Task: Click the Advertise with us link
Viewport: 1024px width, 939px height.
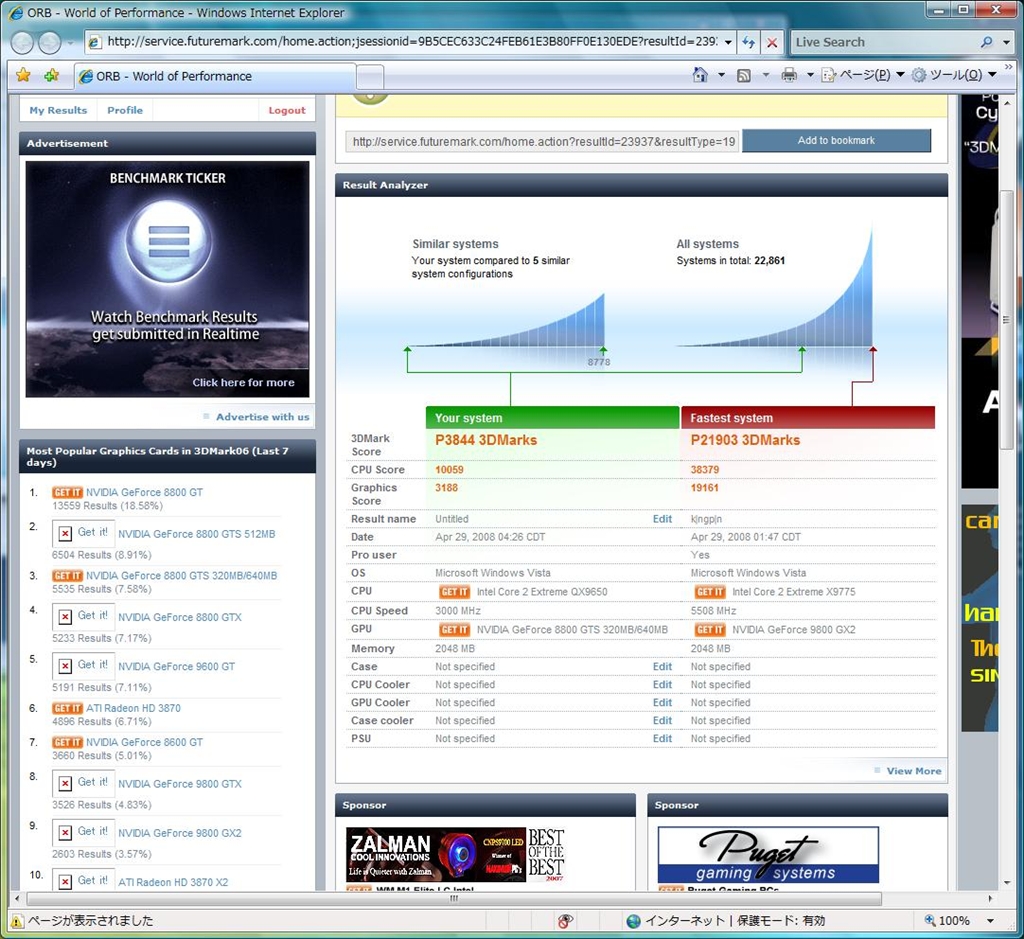Action: 263,417
